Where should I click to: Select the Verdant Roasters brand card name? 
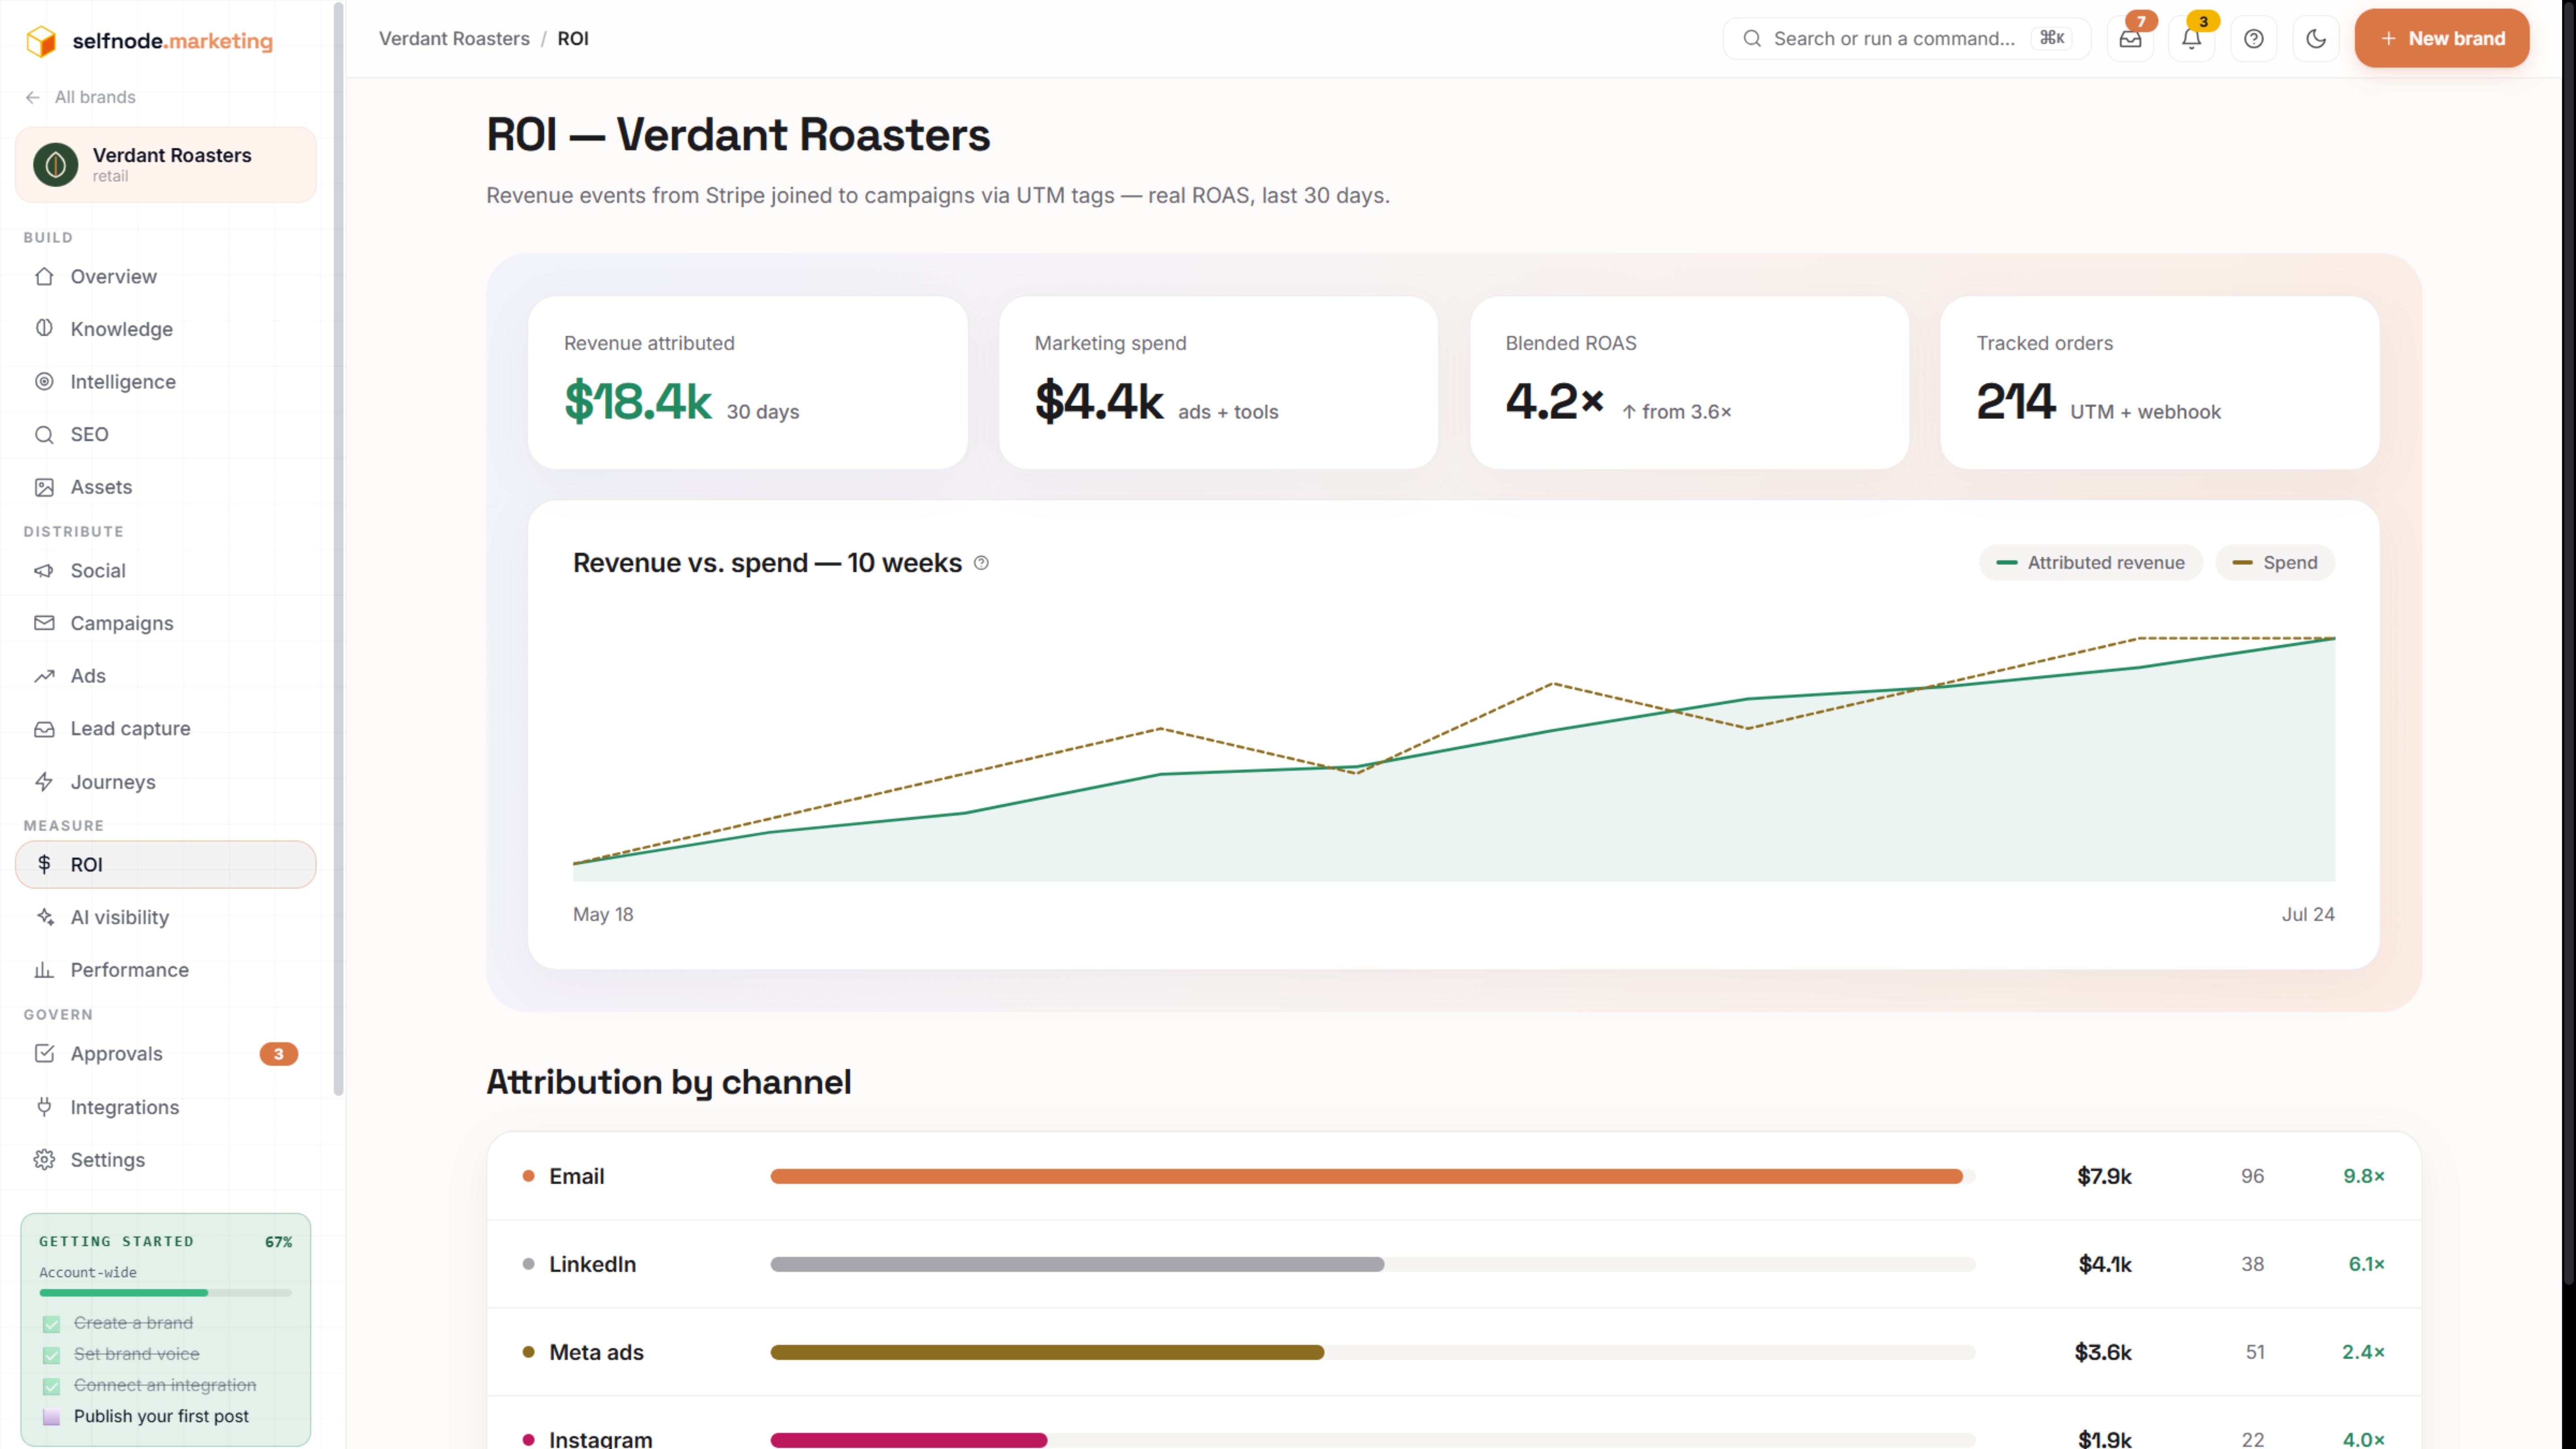172,155
